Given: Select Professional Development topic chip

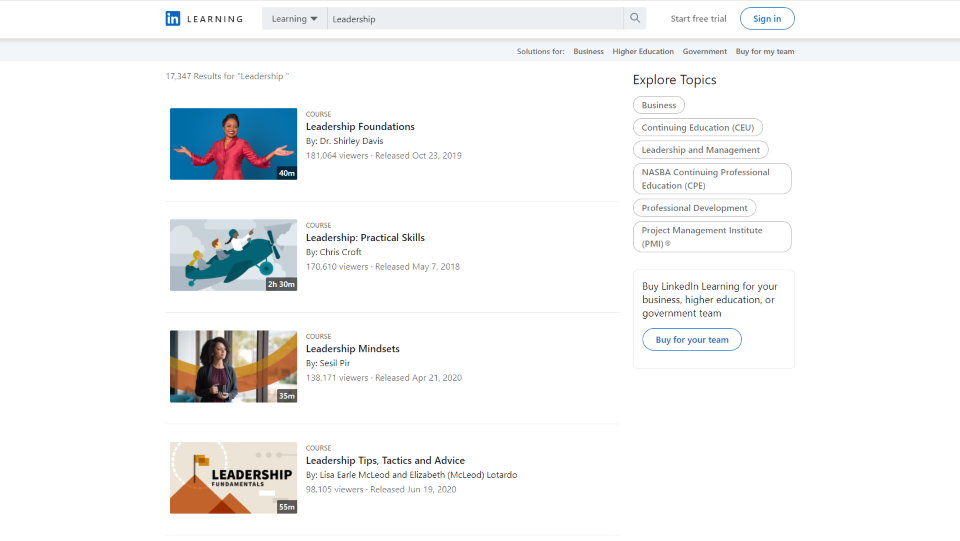Looking at the screenshot, I should click(x=694, y=208).
